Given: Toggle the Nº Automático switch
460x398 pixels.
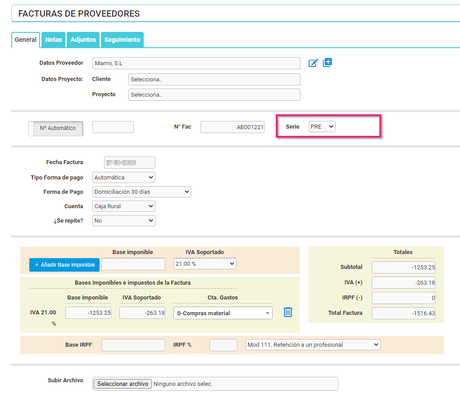Looking at the screenshot, I should coord(56,128).
